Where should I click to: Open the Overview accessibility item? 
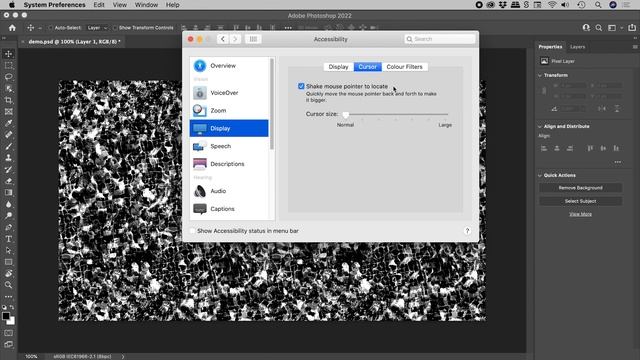[x=229, y=66]
